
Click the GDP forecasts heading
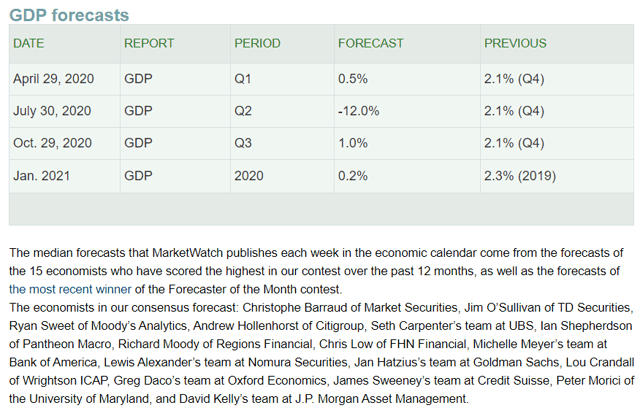(69, 15)
